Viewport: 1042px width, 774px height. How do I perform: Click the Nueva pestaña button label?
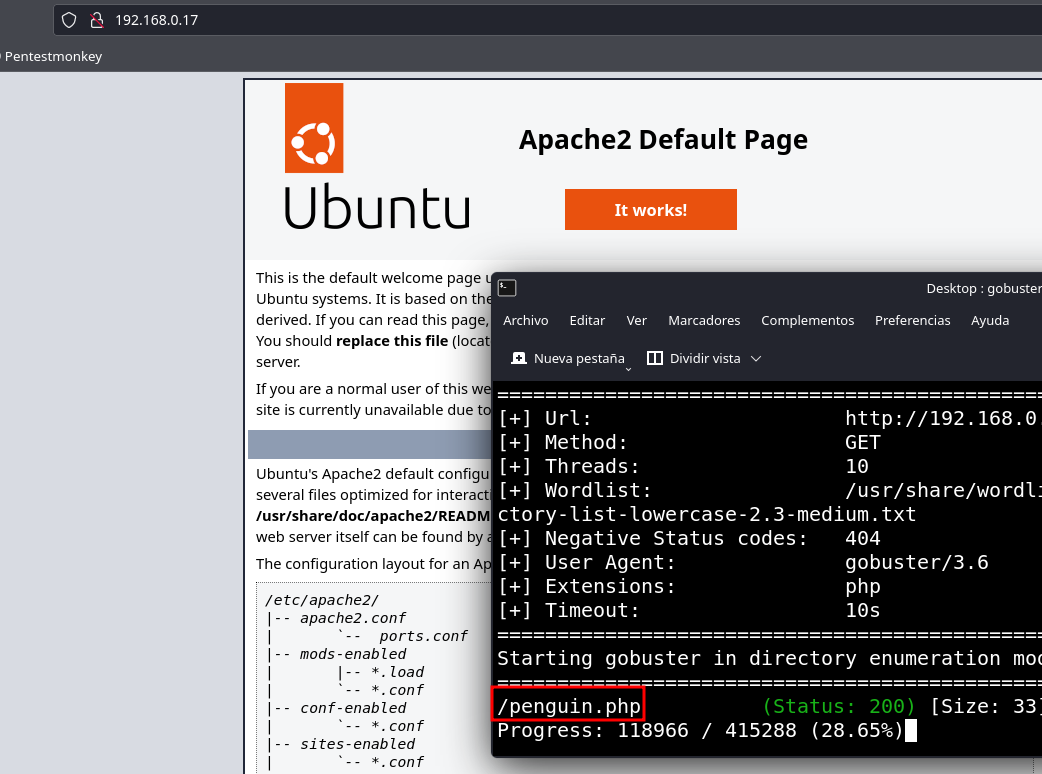(579, 358)
